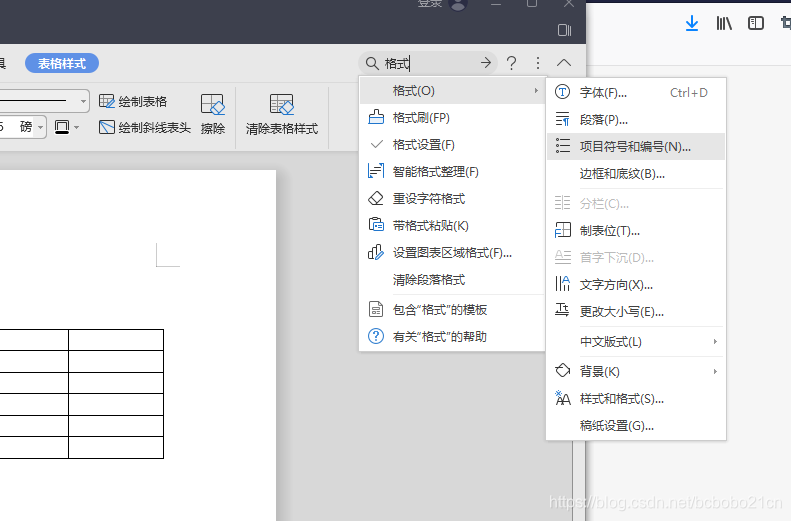Click 绘制斜线表头 tool

coord(145,128)
